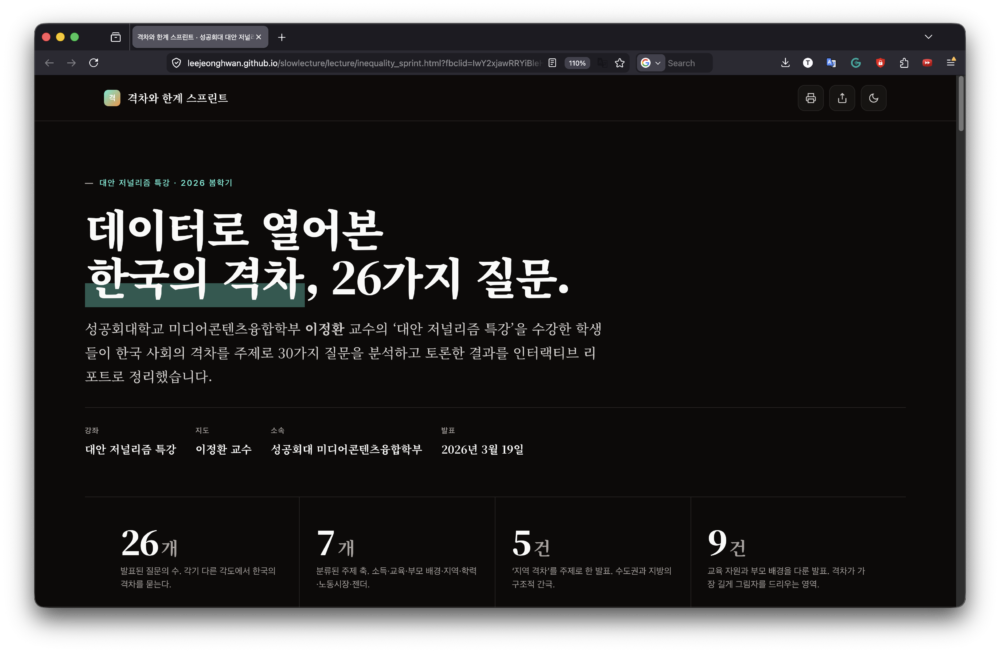Image resolution: width=1000 pixels, height=653 pixels.
Task: Open a new tab with plus button
Action: [x=282, y=37]
